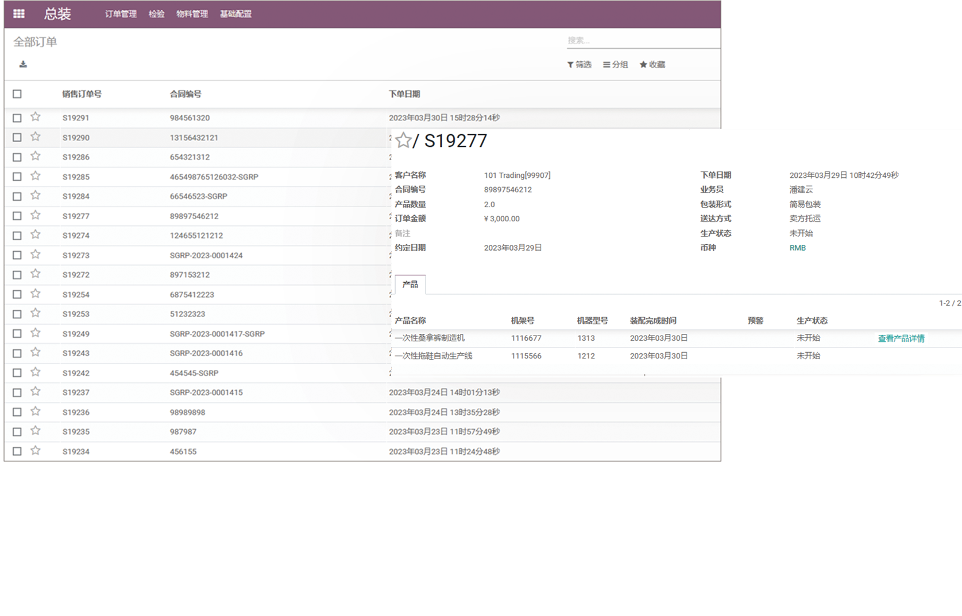Check the select-all header checkbox

[x=17, y=94]
